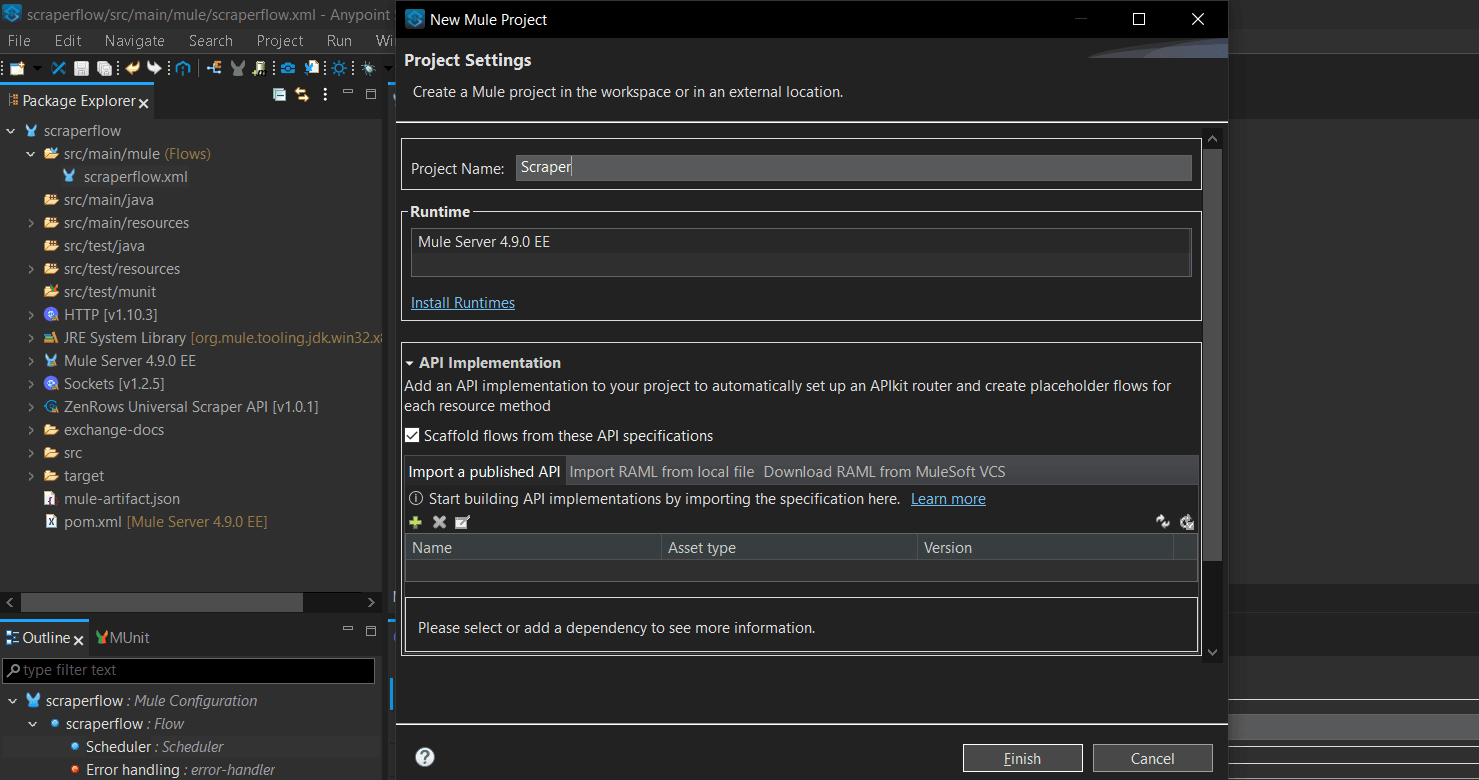This screenshot has height=780, width=1479.
Task: Open the New wizard dropdown arrow
Action: (37, 69)
